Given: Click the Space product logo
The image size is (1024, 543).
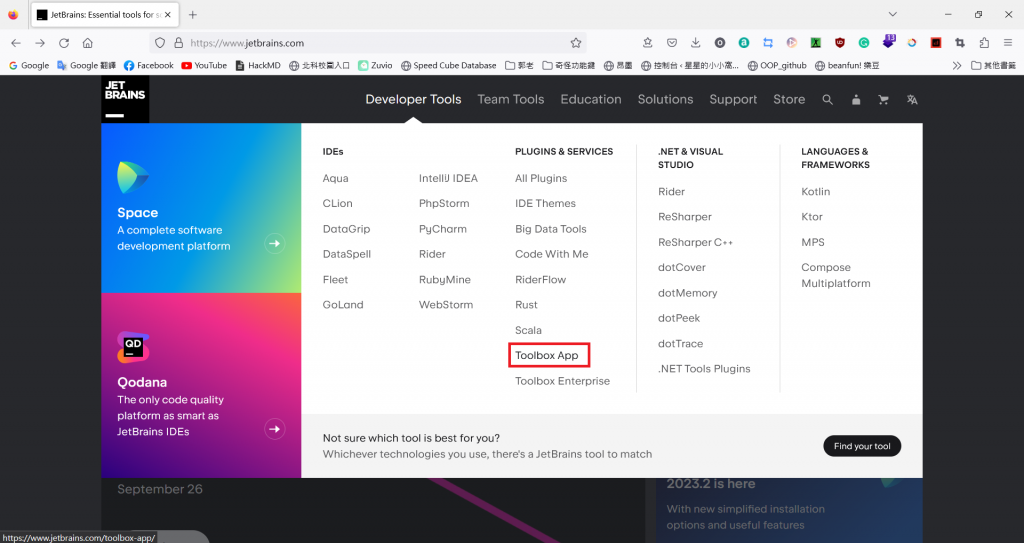Looking at the screenshot, I should pyautogui.click(x=133, y=177).
